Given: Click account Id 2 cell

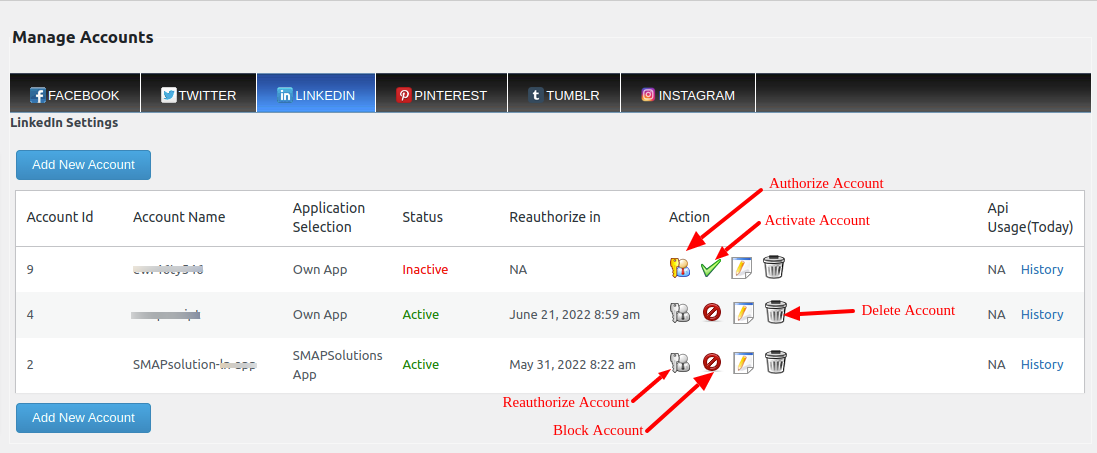Looking at the screenshot, I should [x=30, y=364].
